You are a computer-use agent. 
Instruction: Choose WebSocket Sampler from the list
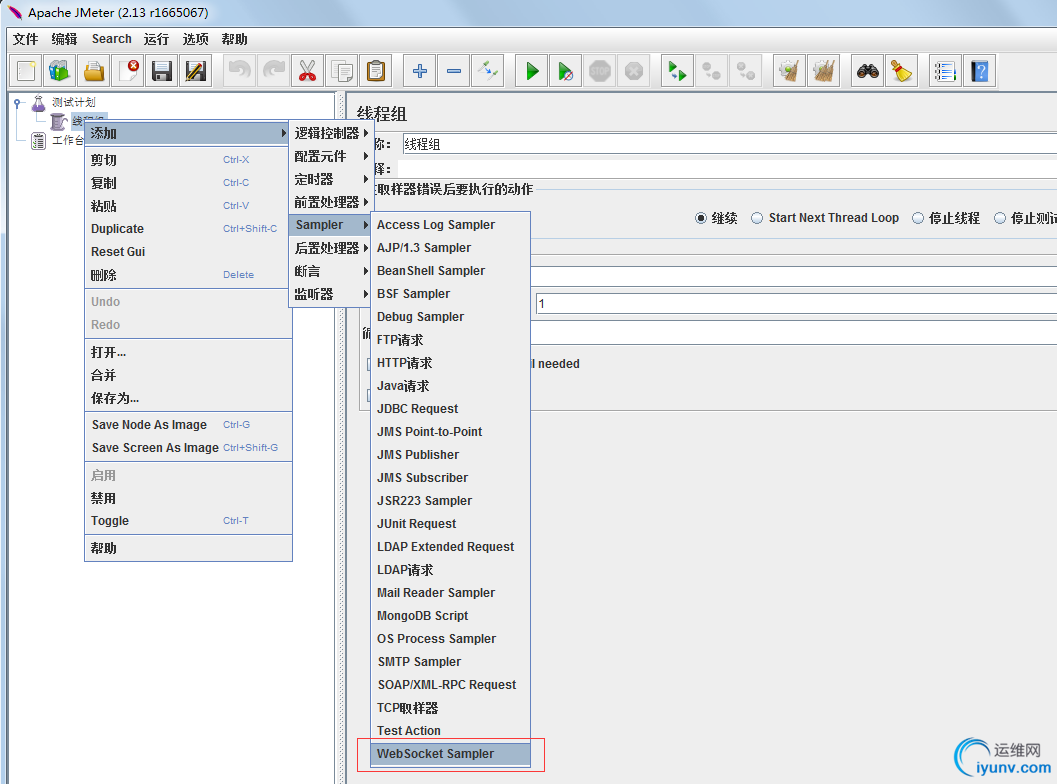pos(450,754)
